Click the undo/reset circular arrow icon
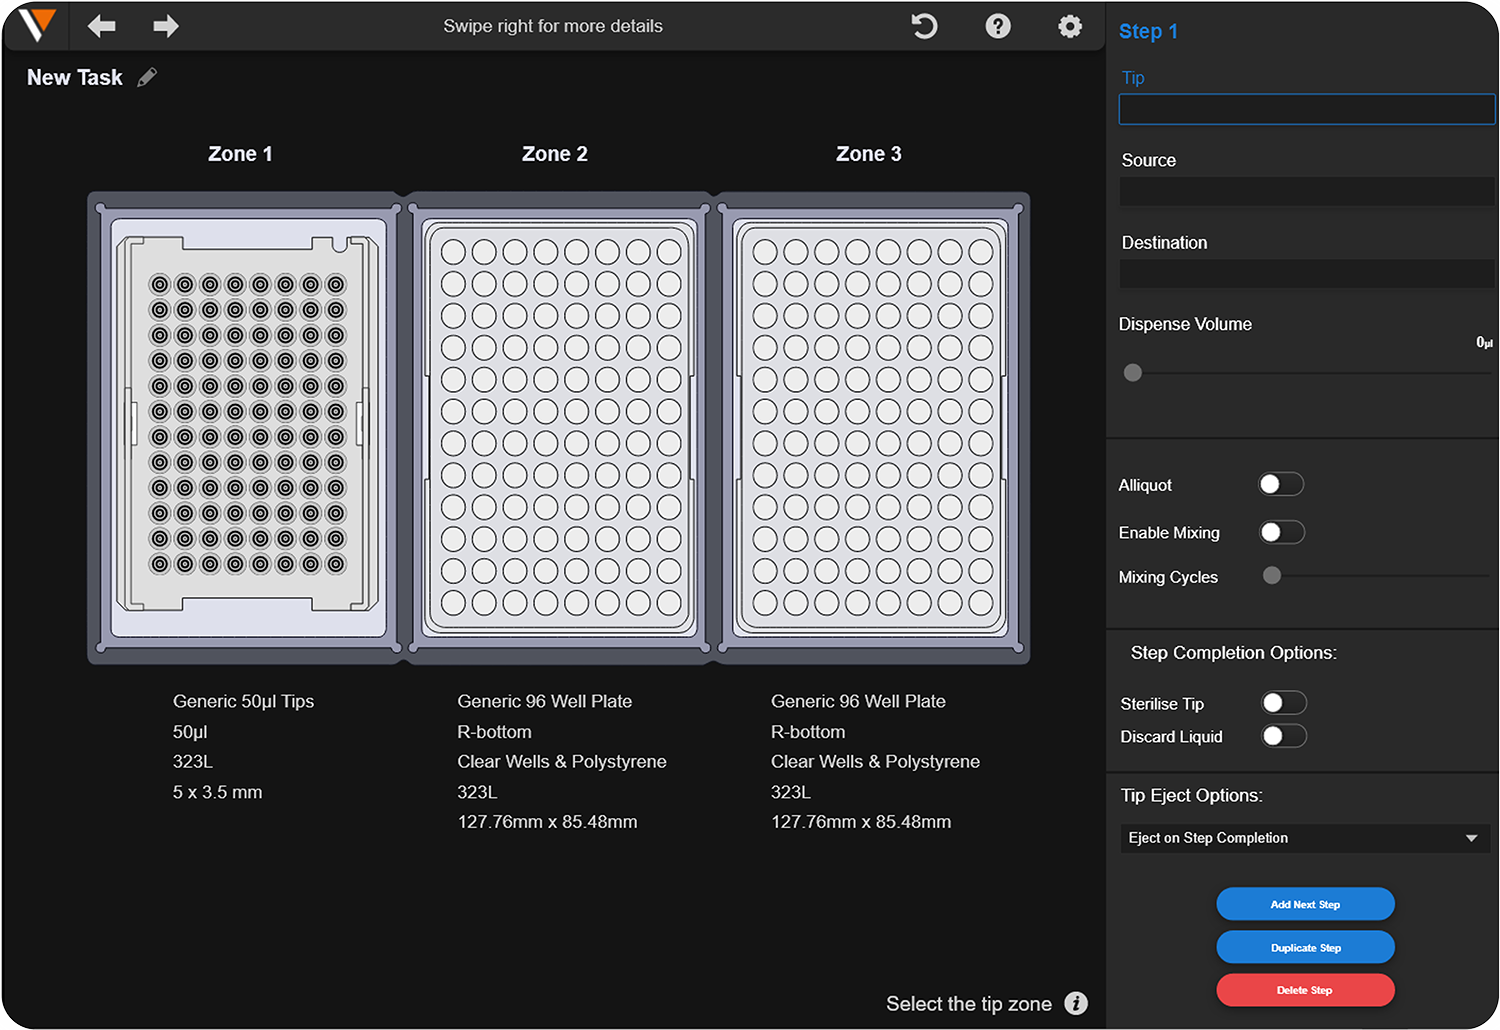Image resolution: width=1500 pixels, height=1030 pixels. pos(925,26)
